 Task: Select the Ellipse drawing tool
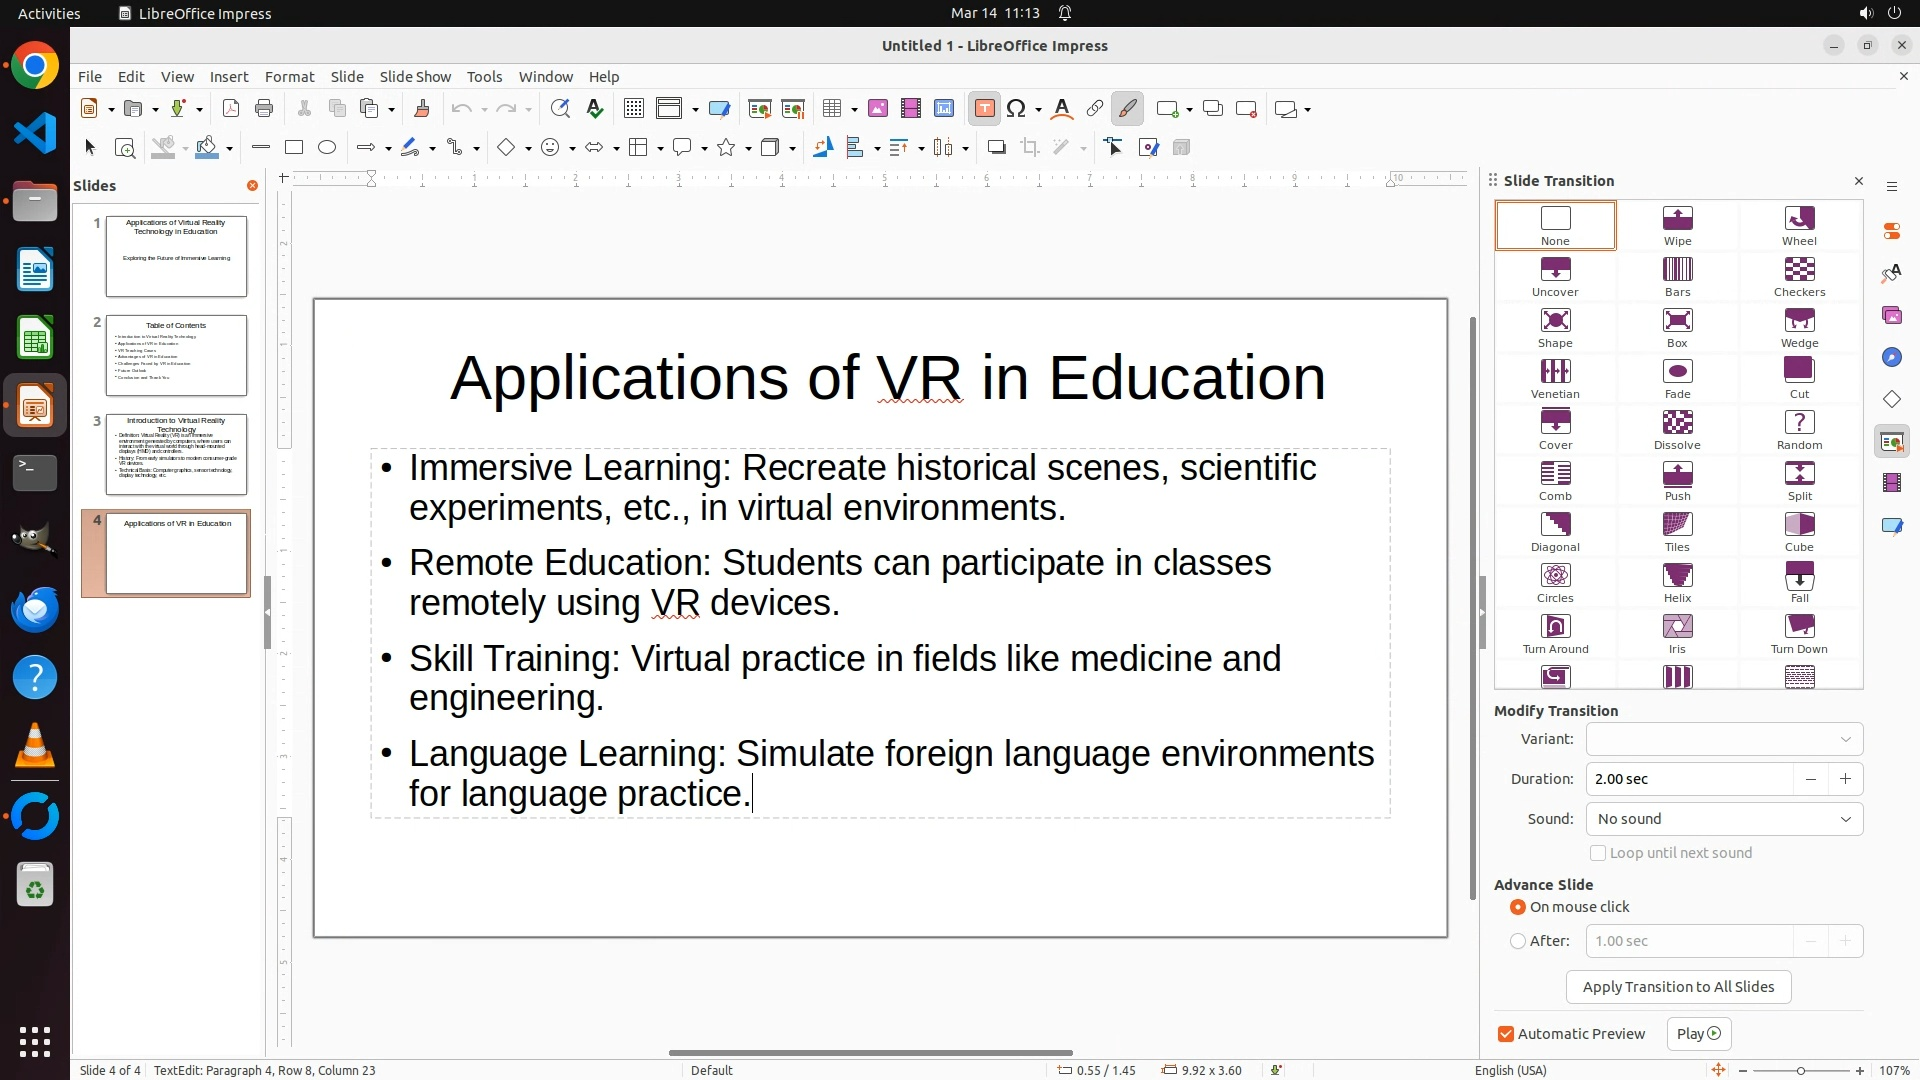click(x=327, y=148)
